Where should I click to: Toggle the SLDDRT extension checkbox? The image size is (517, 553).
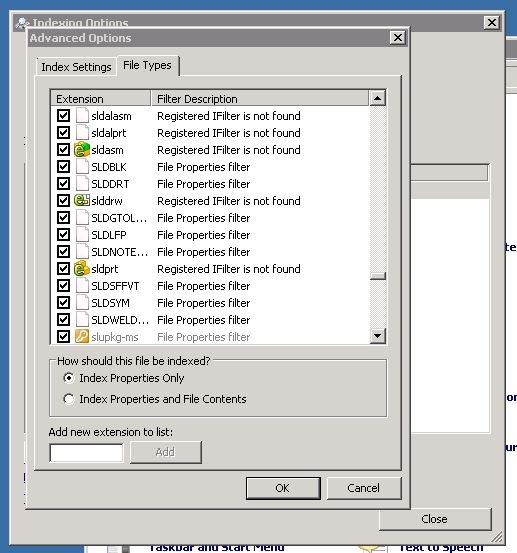pyautogui.click(x=63, y=183)
